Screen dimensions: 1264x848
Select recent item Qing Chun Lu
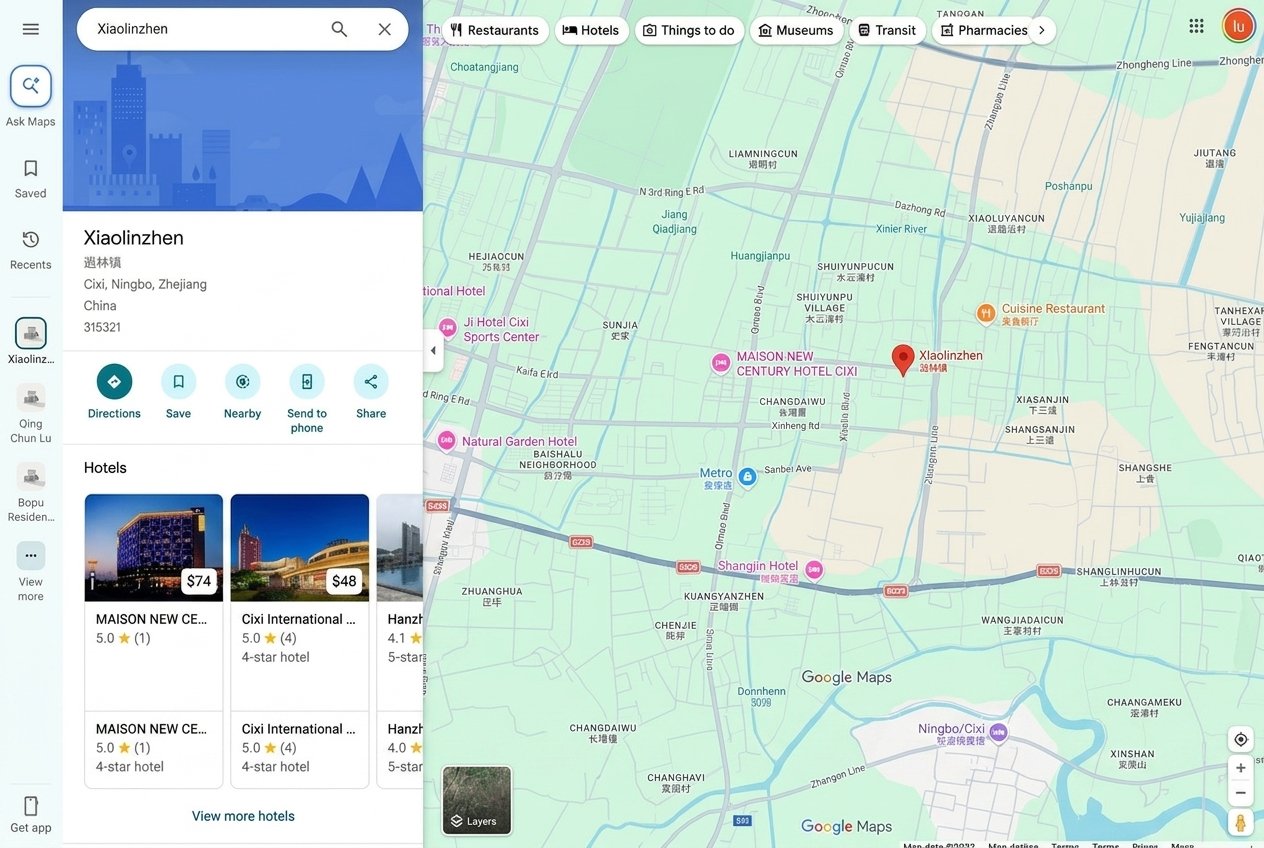coord(30,413)
